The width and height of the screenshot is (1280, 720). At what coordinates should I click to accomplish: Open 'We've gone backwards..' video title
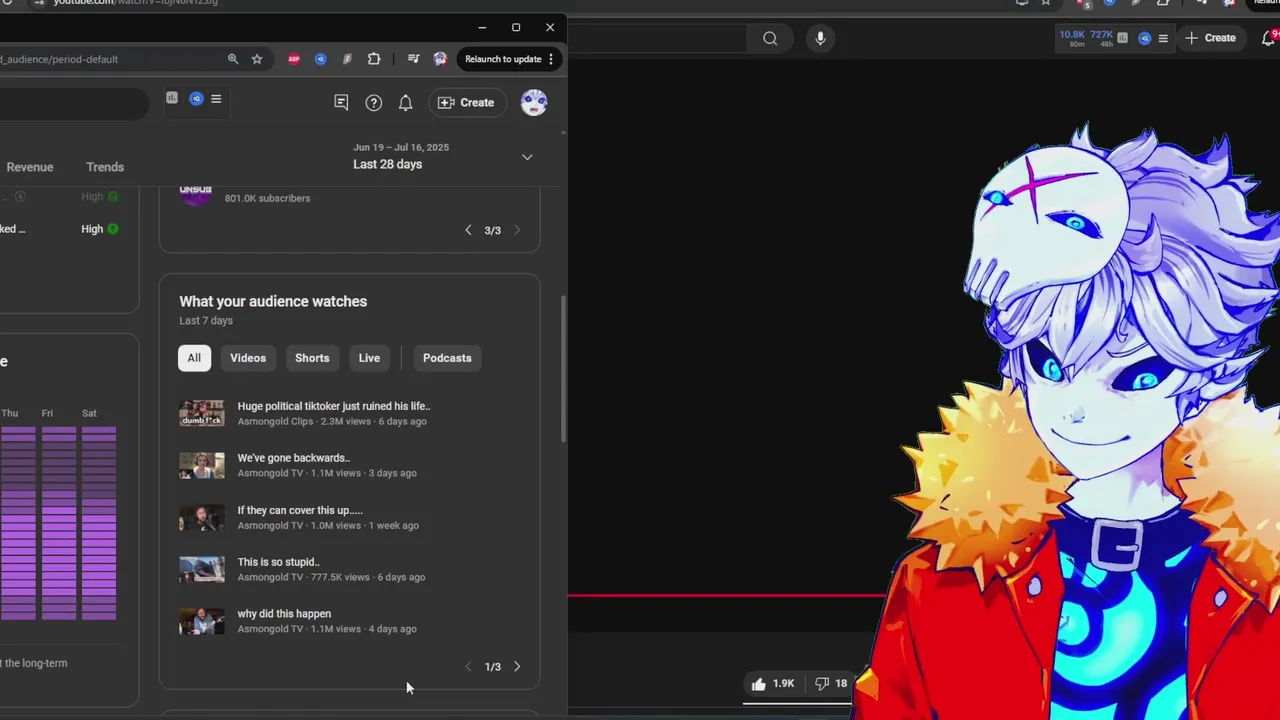[294, 458]
